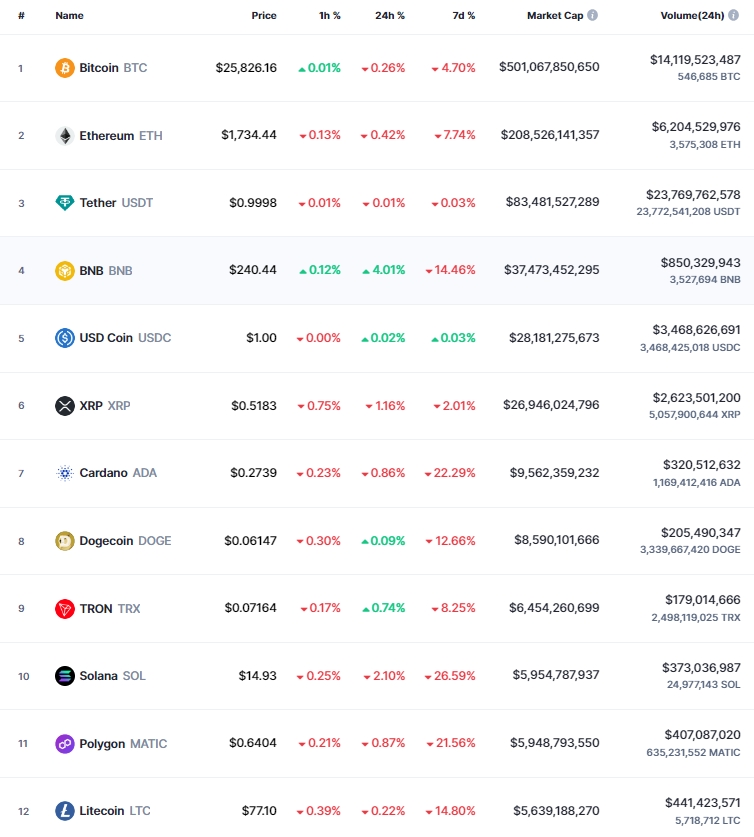
Task: Click the Volume(24h) info icon
Action: (734, 15)
